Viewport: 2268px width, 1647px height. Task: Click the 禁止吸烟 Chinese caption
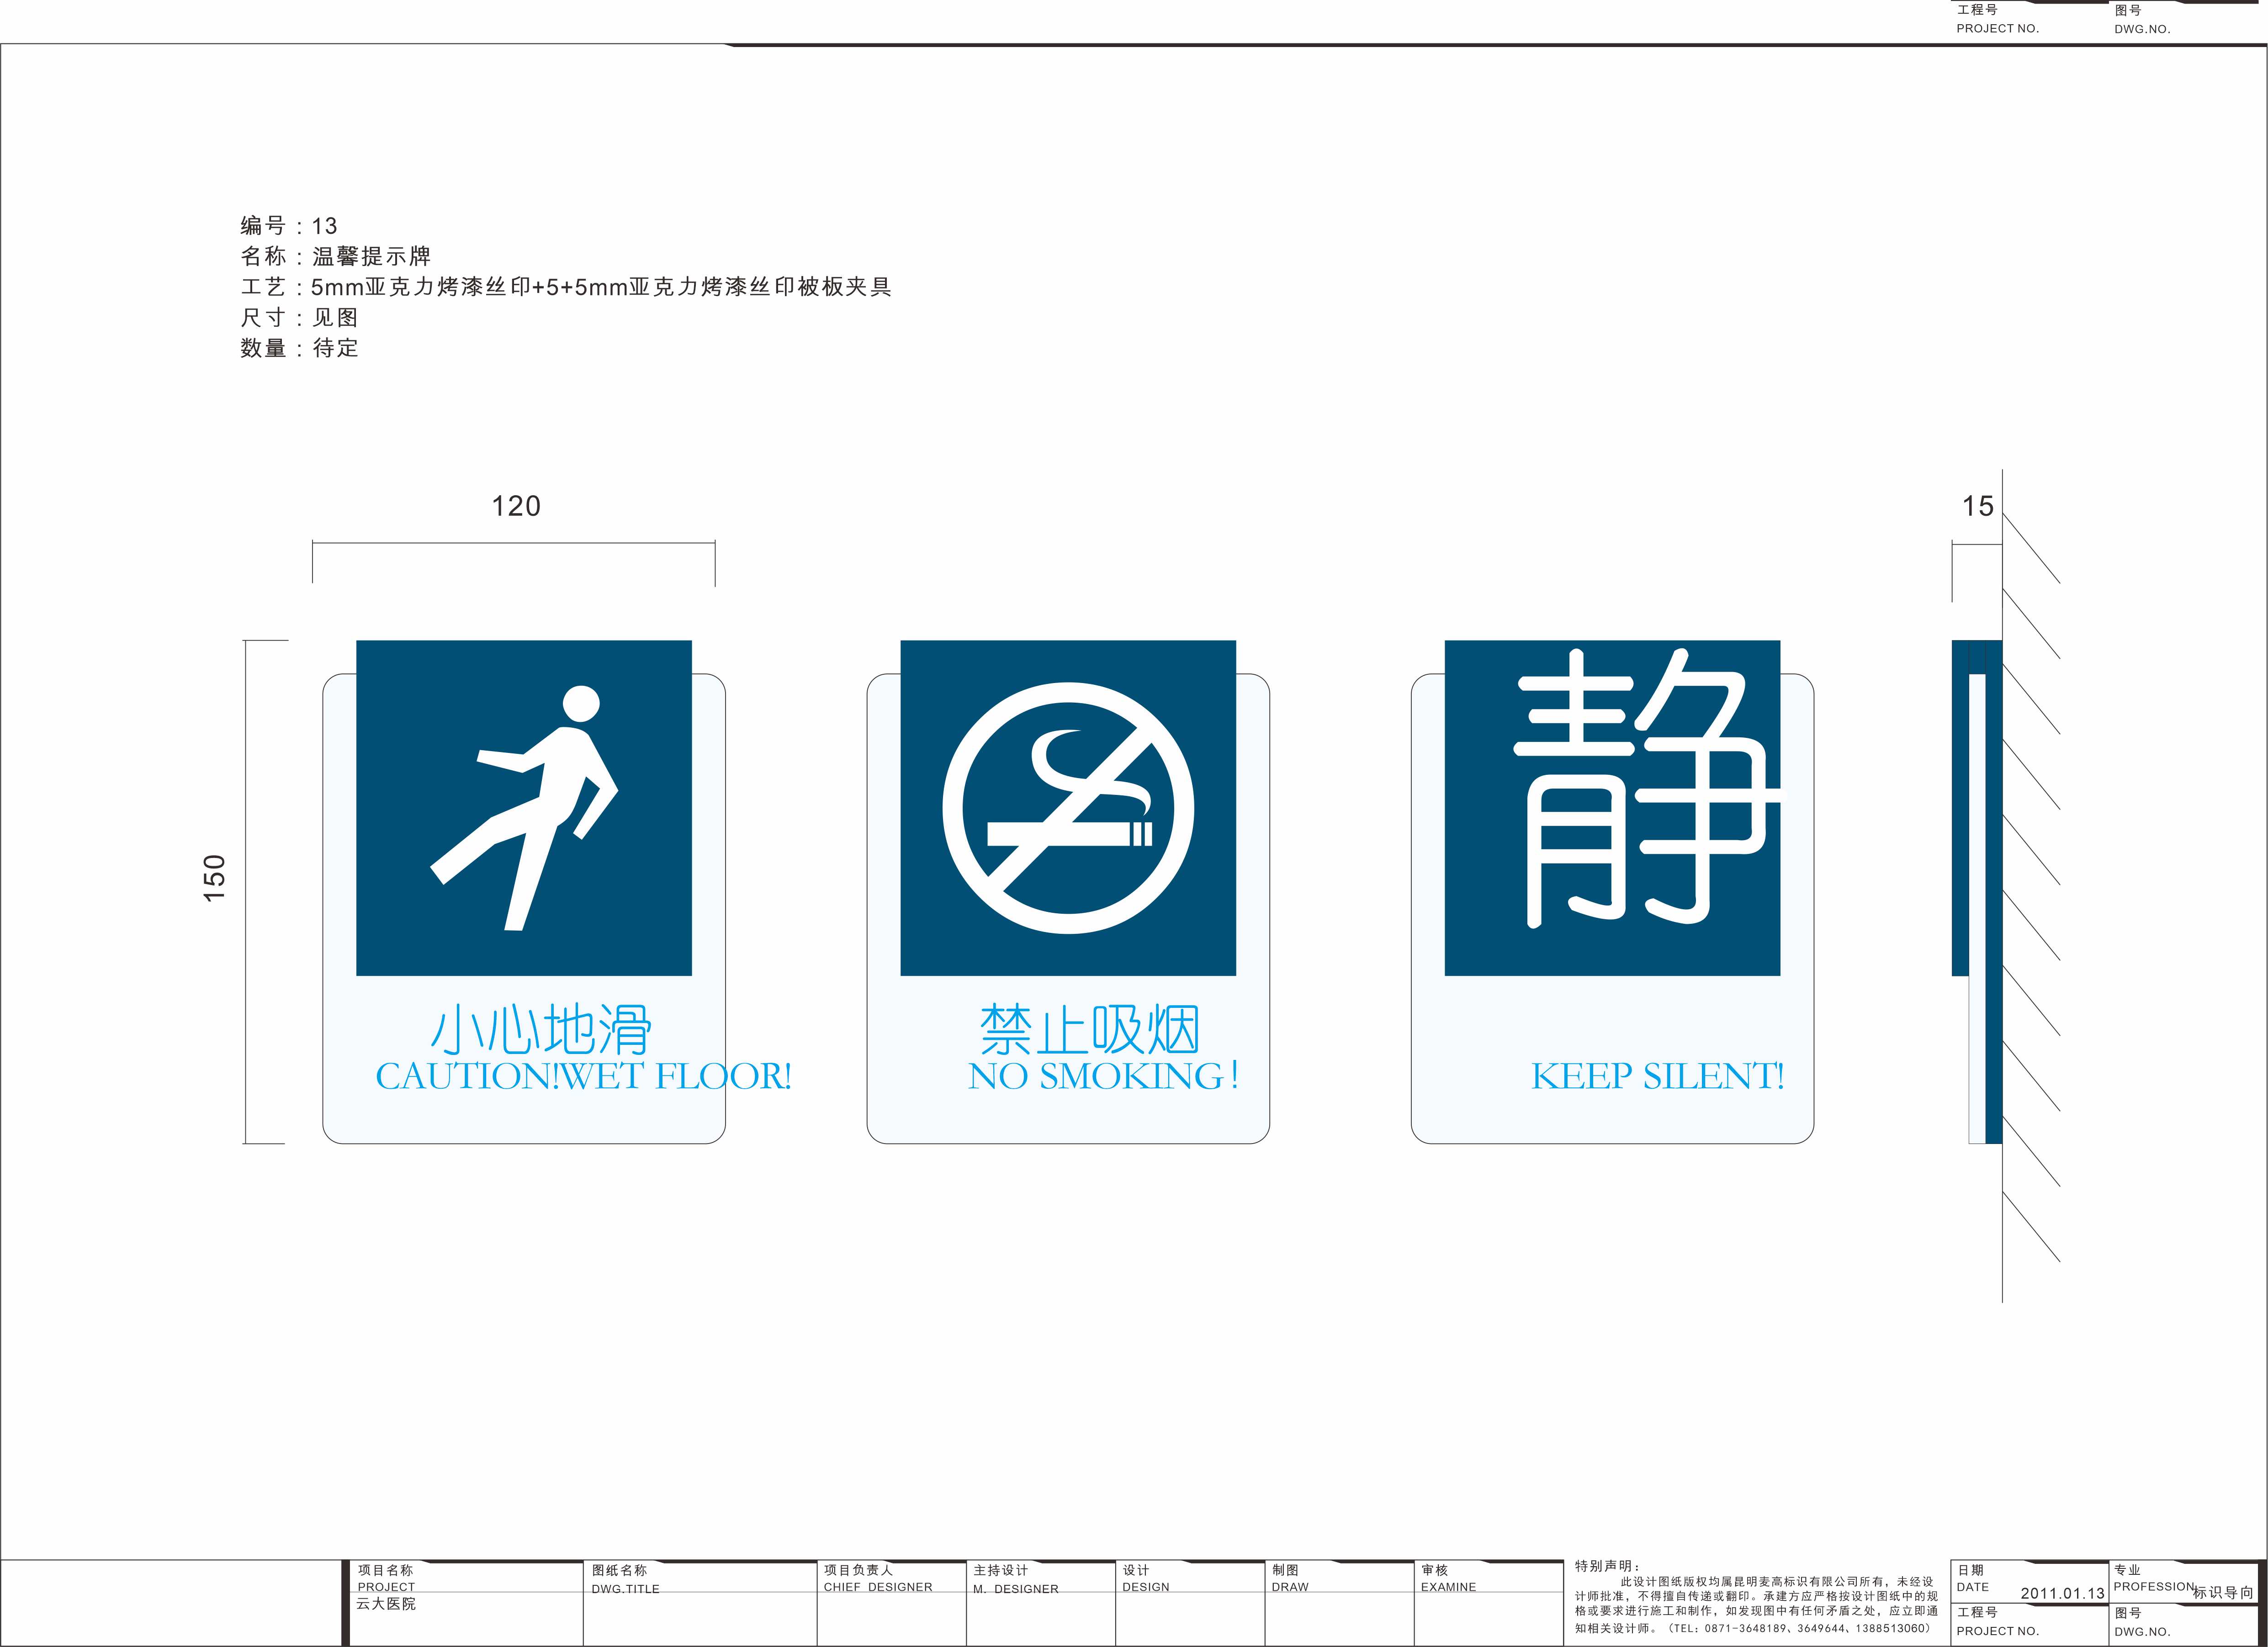tap(1089, 1030)
